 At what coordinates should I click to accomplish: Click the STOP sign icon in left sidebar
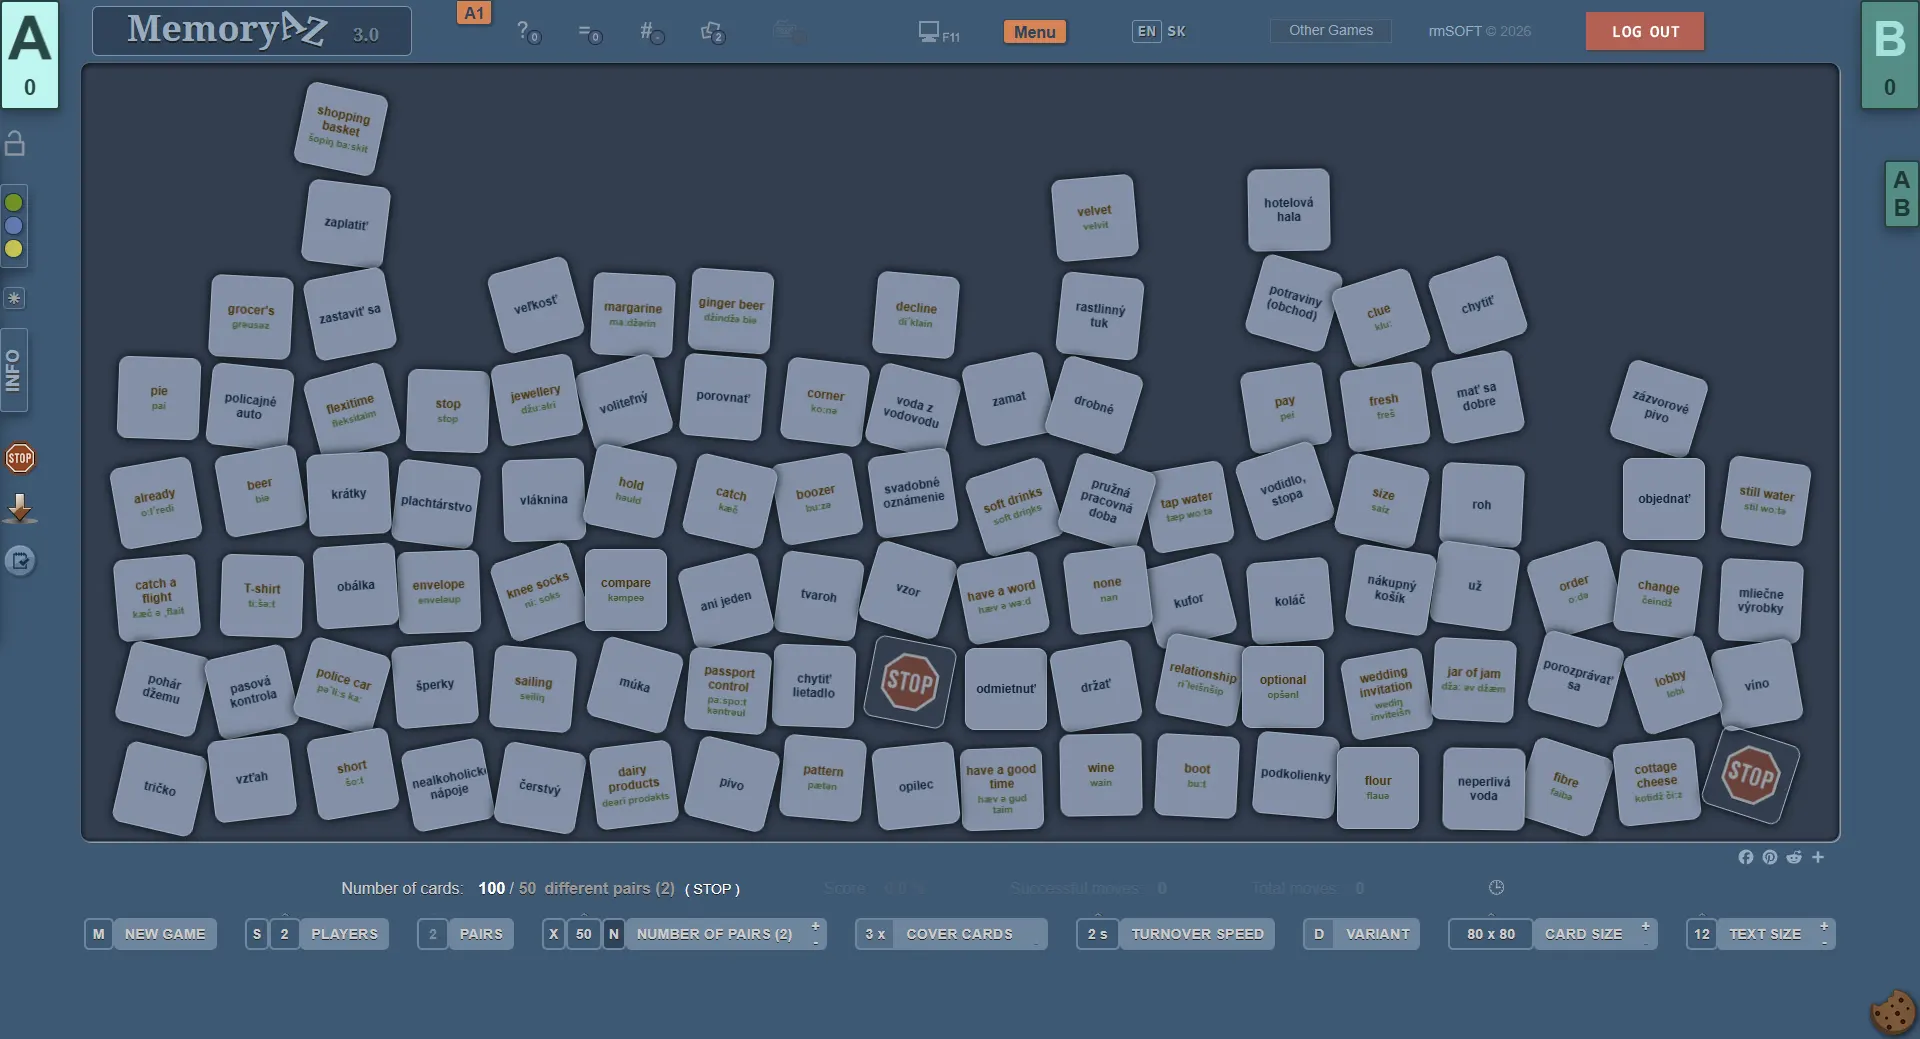pyautogui.click(x=20, y=459)
